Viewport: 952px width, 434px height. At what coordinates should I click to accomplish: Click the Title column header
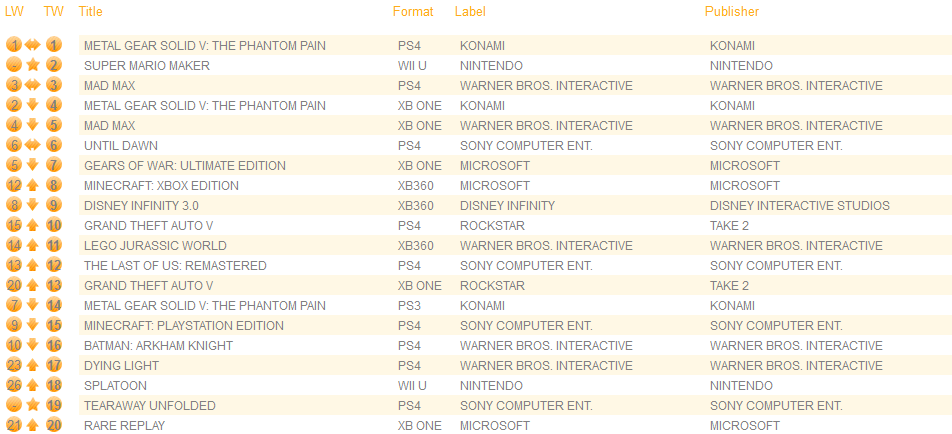(x=91, y=12)
